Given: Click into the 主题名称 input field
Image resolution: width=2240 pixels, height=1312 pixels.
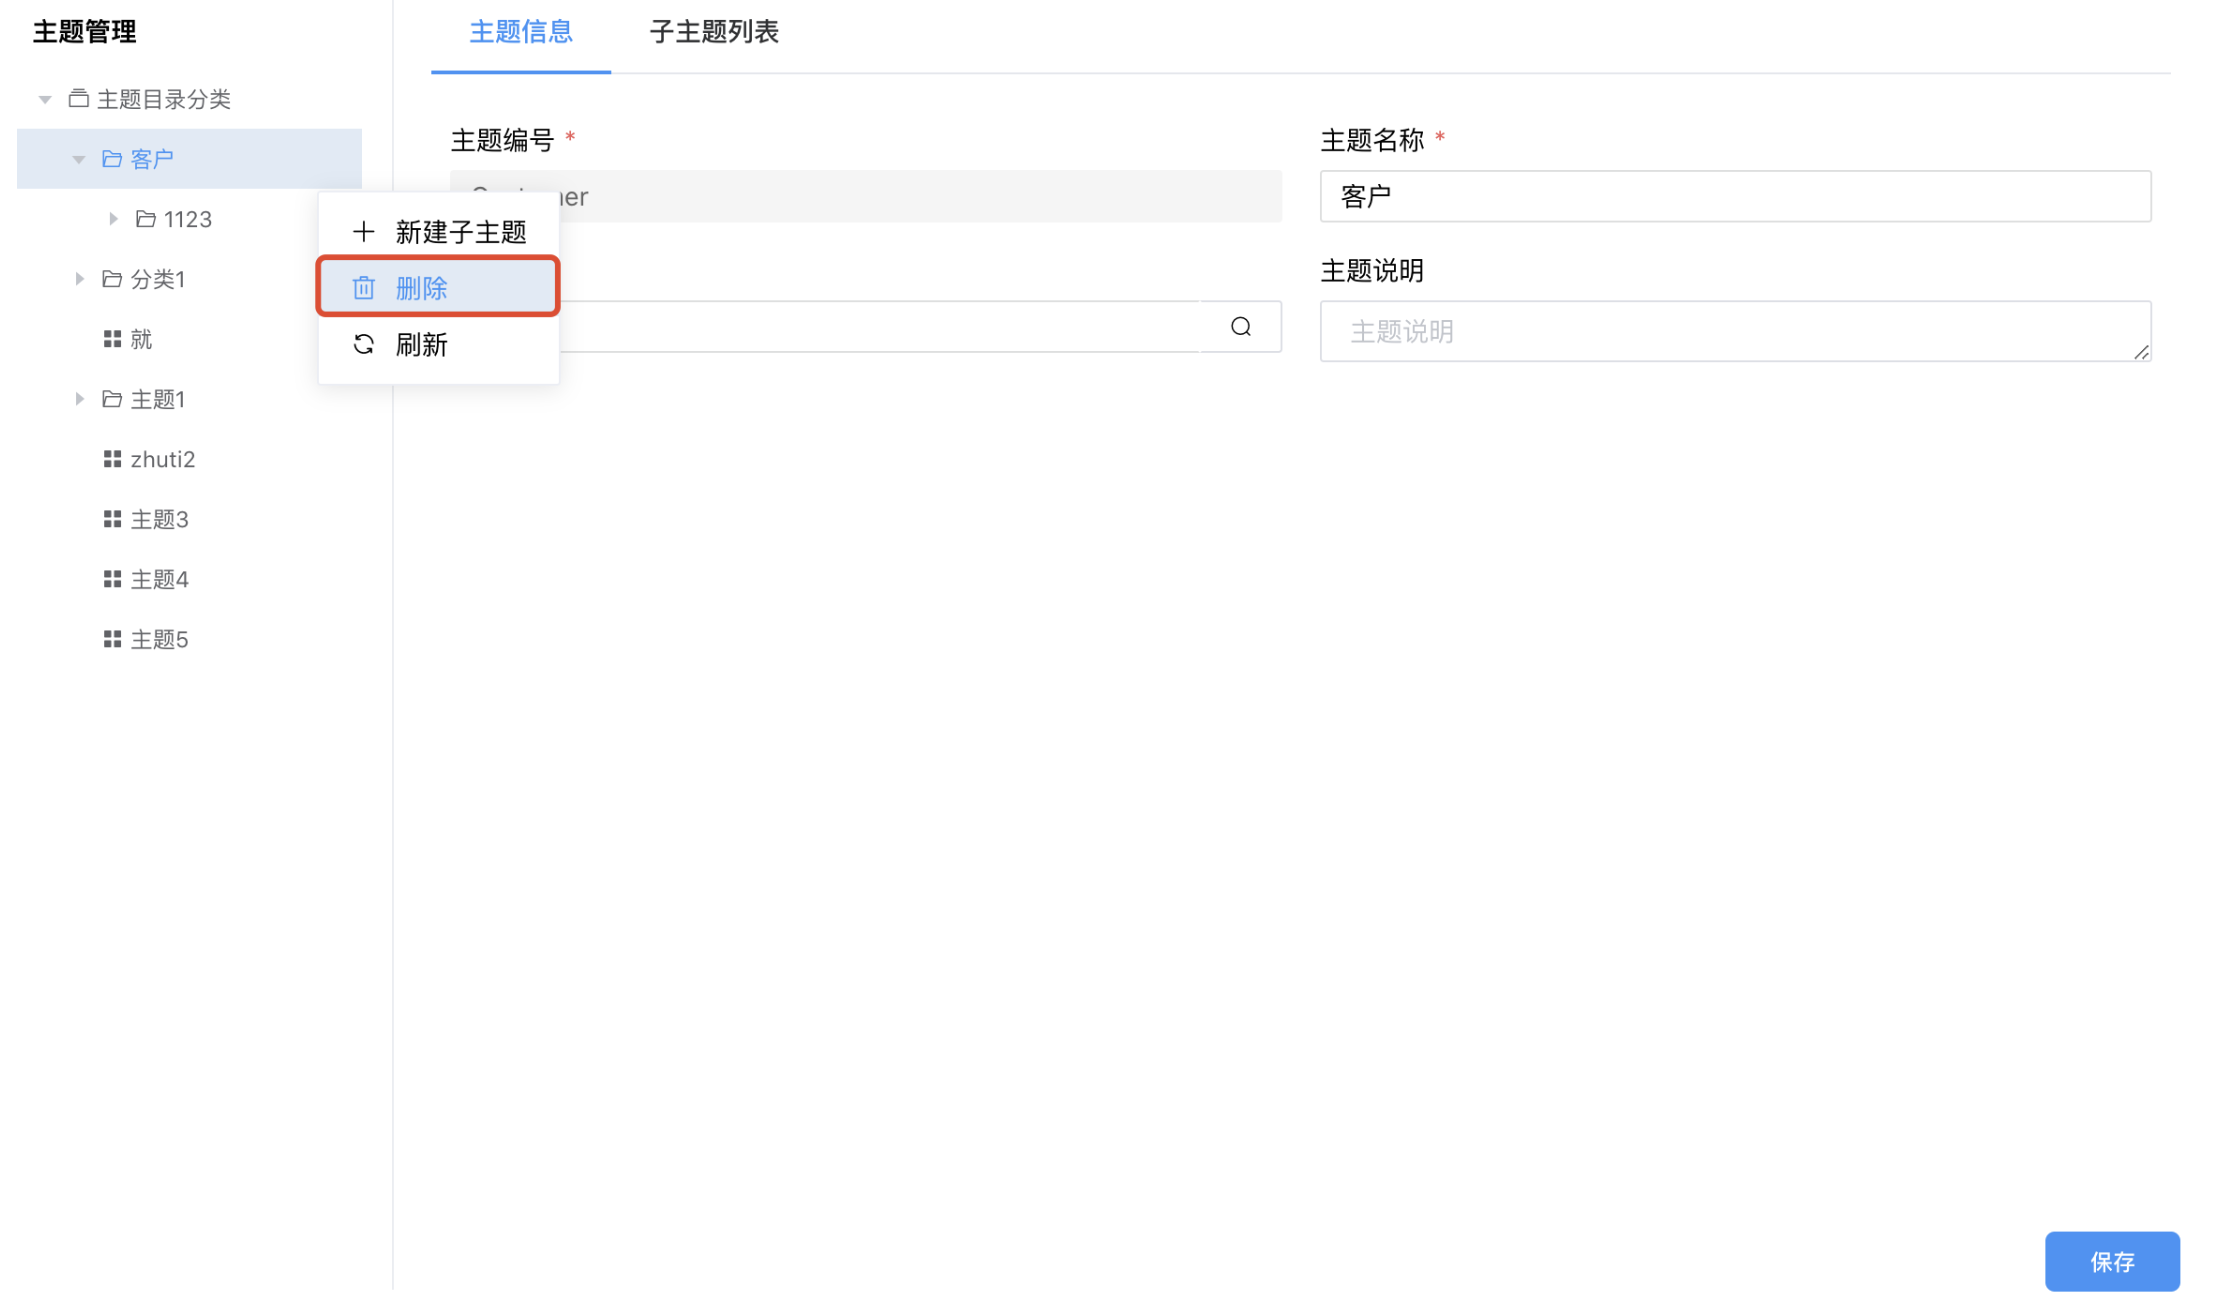Looking at the screenshot, I should (1734, 196).
